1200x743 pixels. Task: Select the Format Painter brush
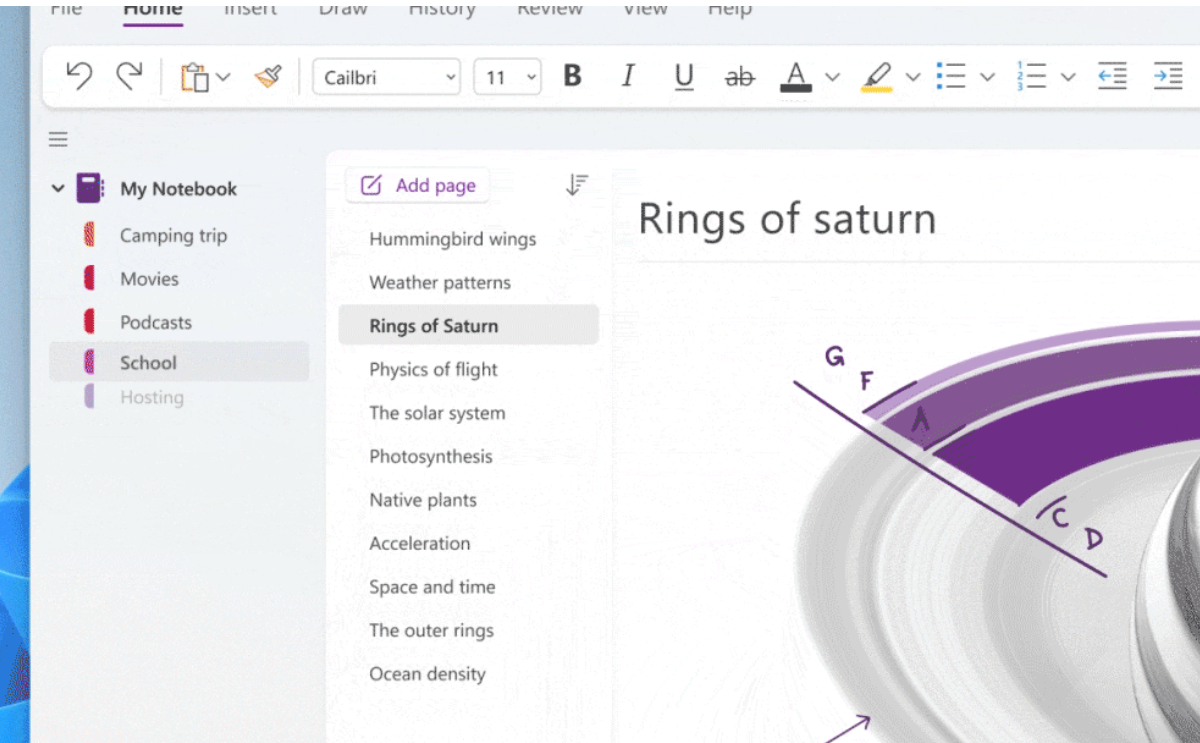(268, 76)
